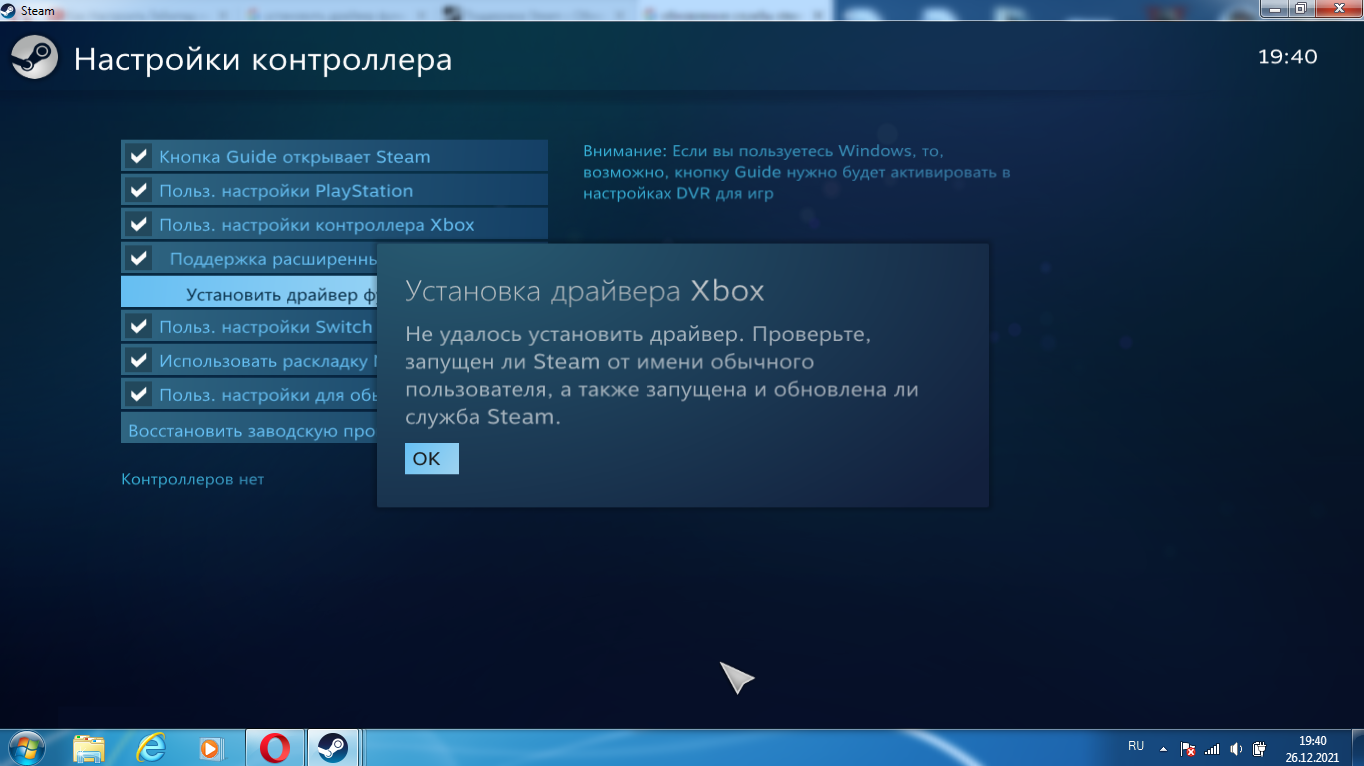The image size is (1364, 766).
Task: Click the Steam title bar icon
Action: point(8,11)
